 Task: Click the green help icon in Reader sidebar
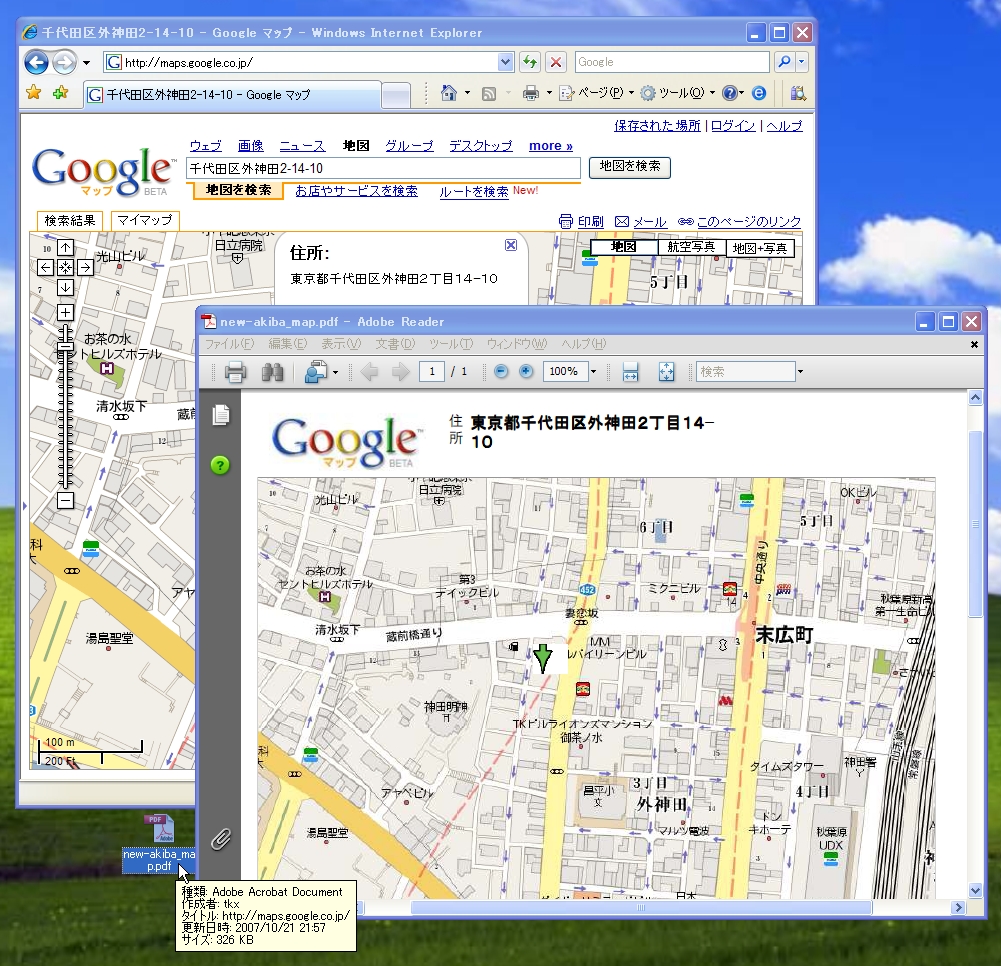click(x=220, y=465)
